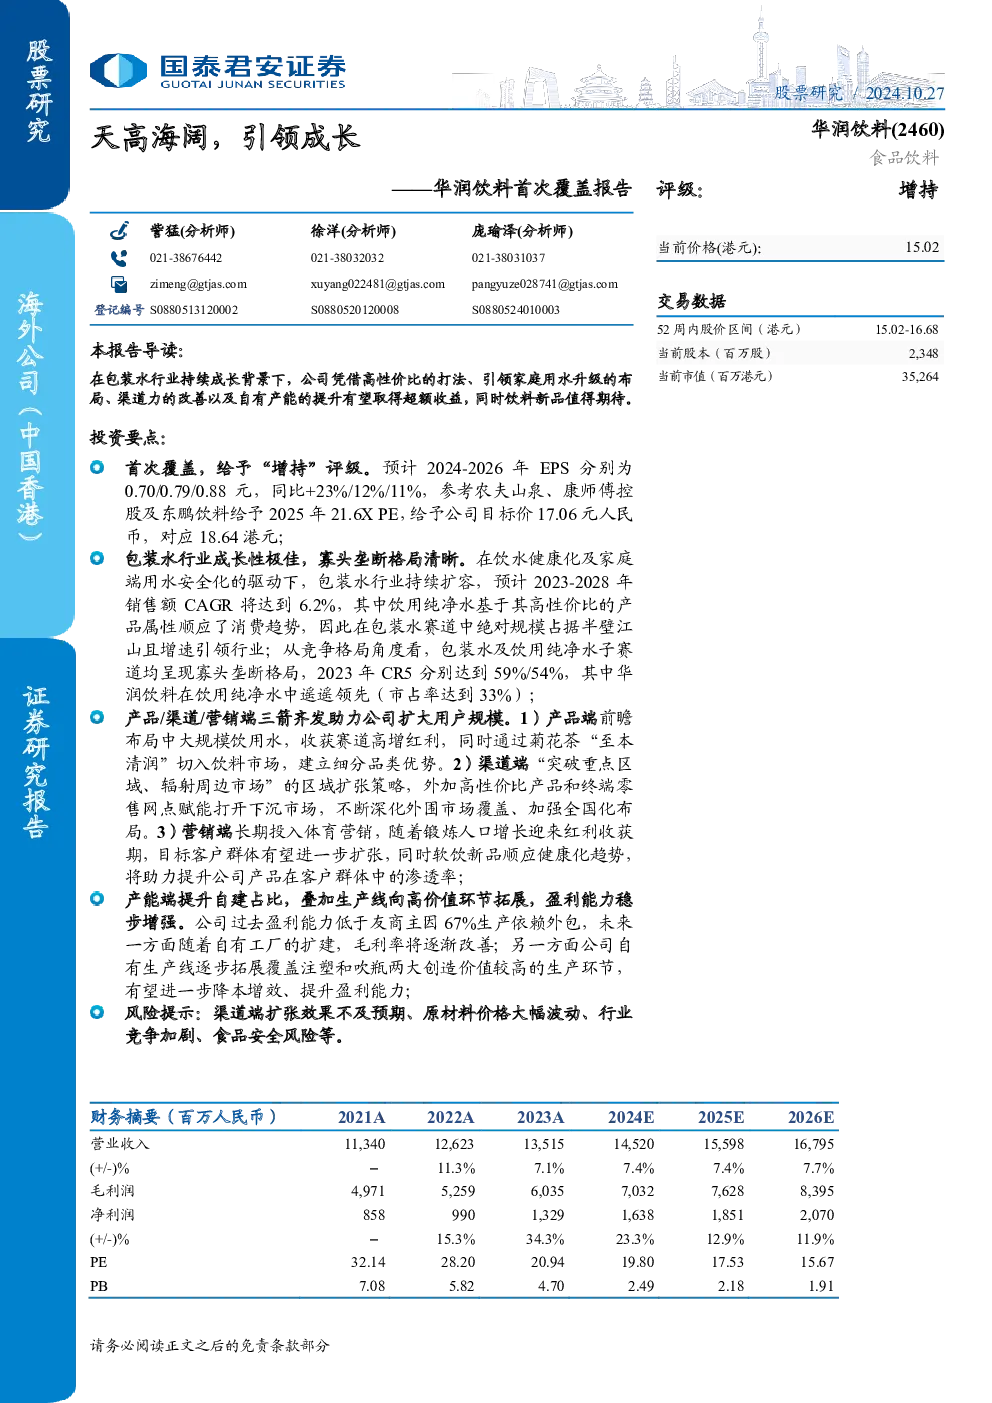Click the 2026E revenue value 16,795
Viewport: 992px width, 1403px height.
point(813,1144)
